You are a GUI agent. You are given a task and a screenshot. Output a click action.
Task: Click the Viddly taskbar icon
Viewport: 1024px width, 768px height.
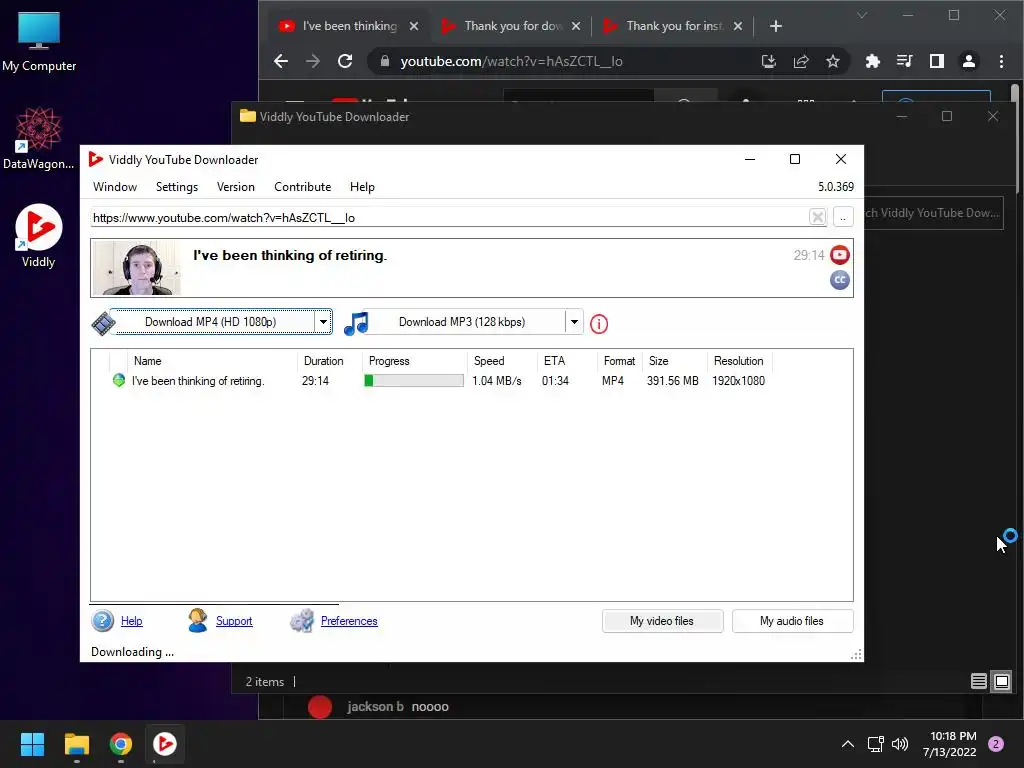(165, 744)
